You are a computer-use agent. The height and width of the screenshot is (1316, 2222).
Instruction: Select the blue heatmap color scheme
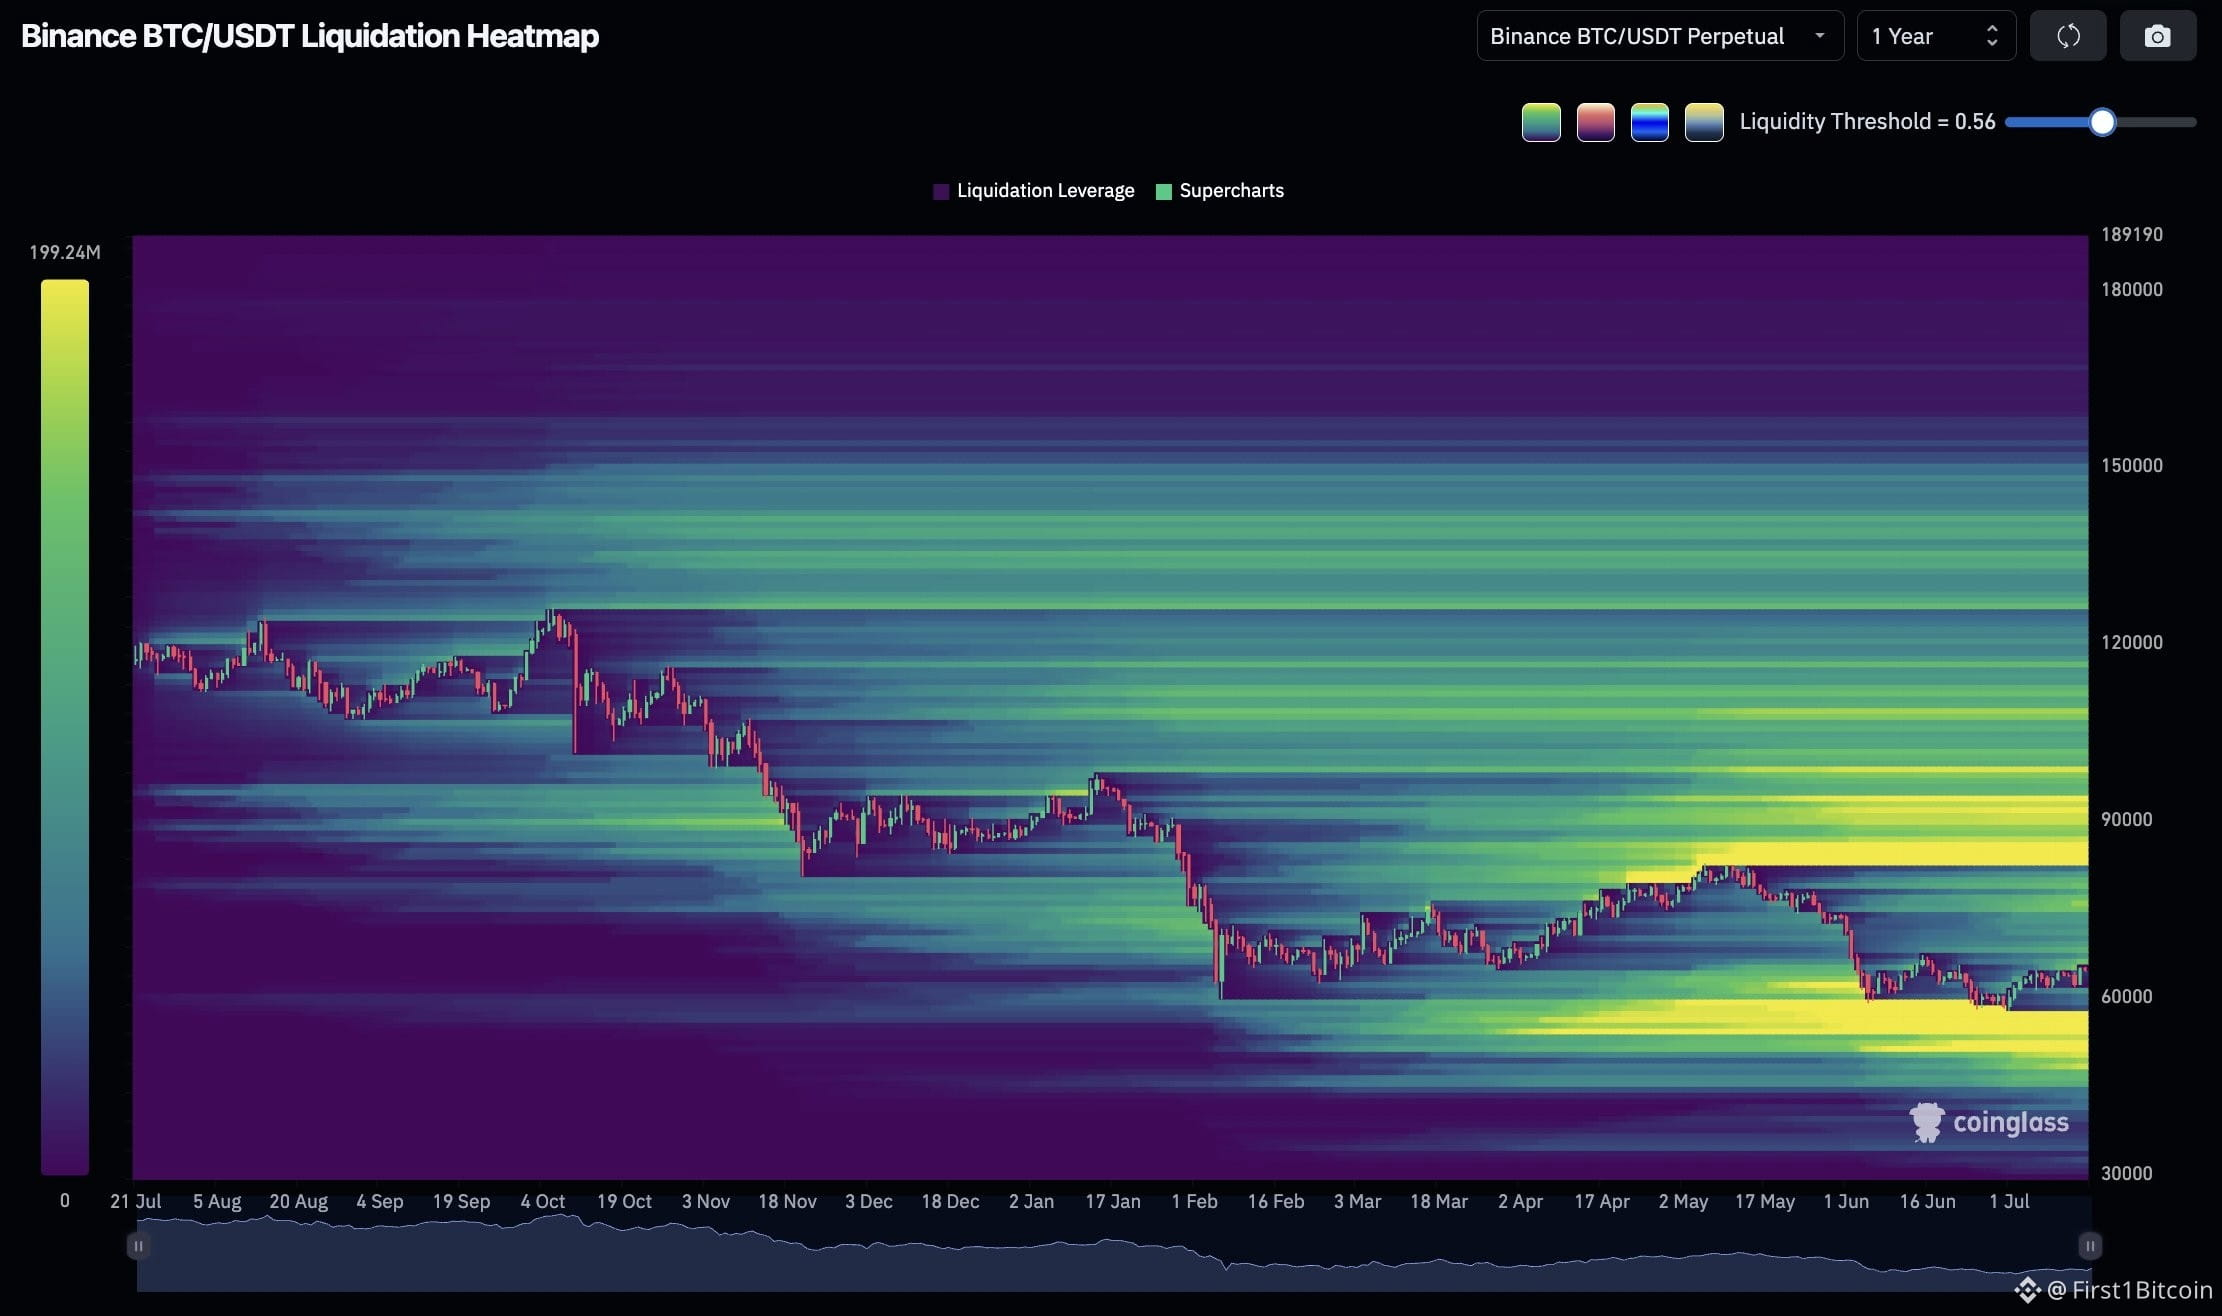(x=1650, y=122)
